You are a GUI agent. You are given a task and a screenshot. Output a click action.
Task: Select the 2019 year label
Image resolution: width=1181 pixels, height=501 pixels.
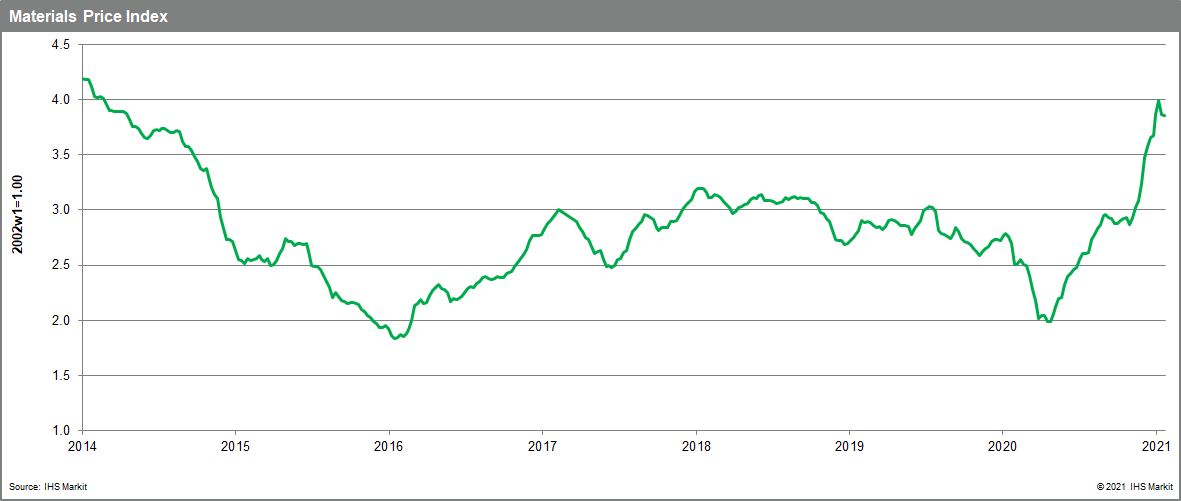coord(848,446)
